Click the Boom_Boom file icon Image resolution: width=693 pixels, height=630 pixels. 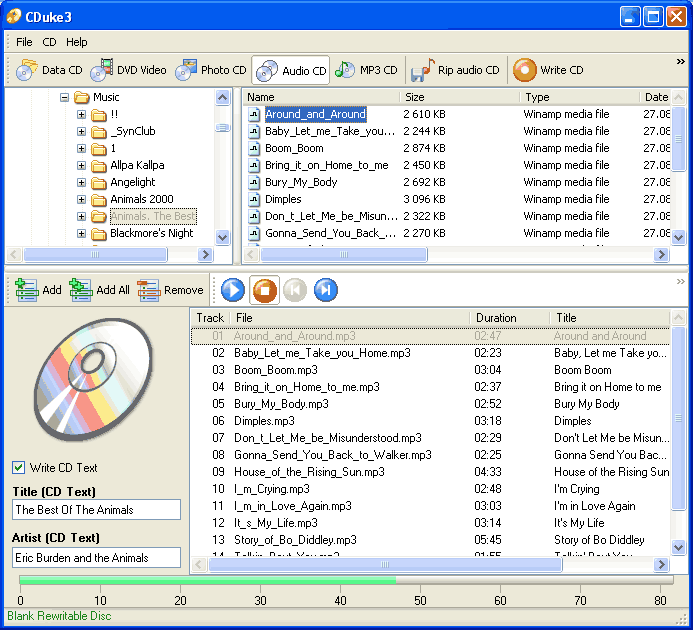254,149
